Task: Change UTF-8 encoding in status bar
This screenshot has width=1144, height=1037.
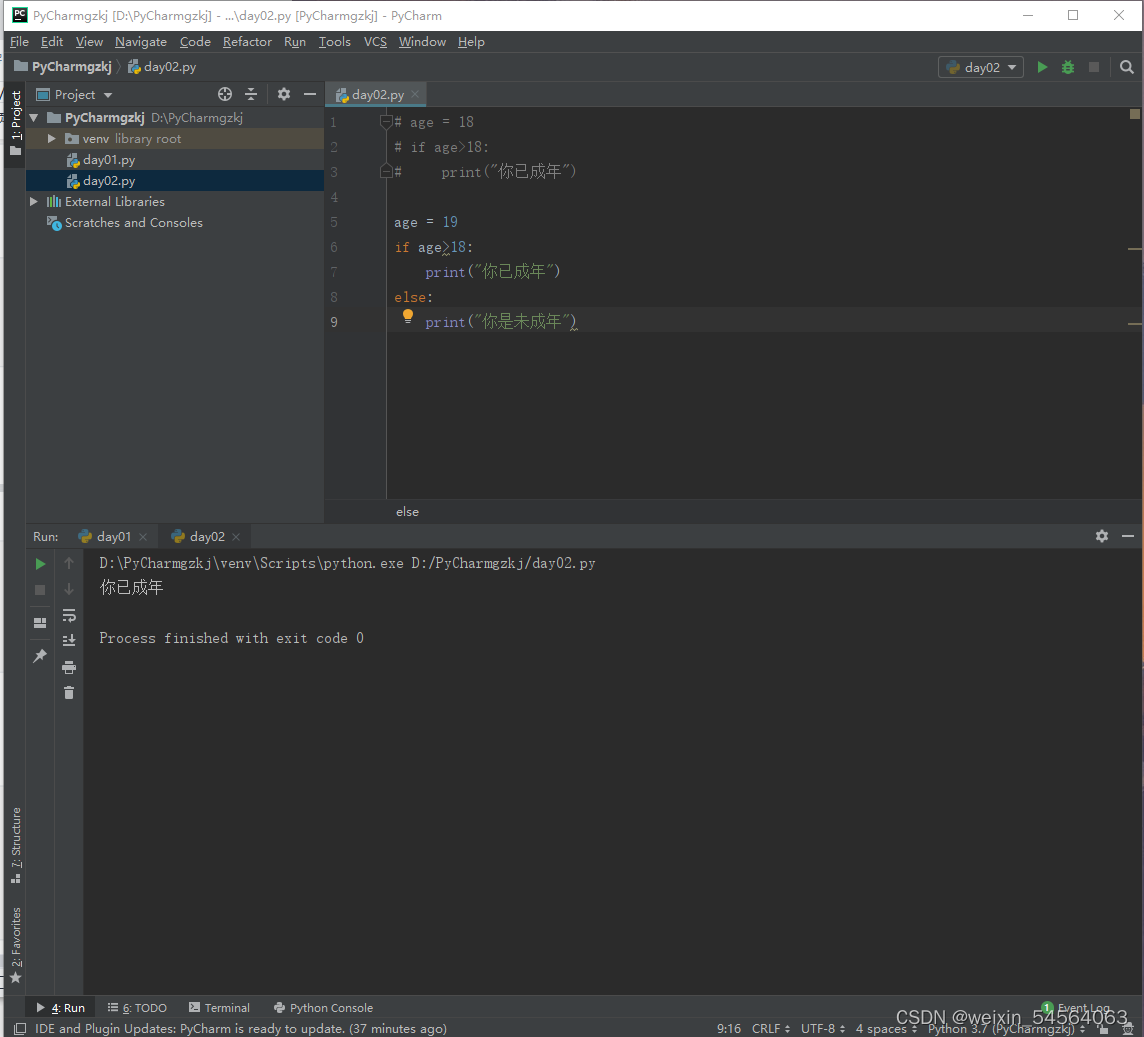Action: (x=822, y=1028)
